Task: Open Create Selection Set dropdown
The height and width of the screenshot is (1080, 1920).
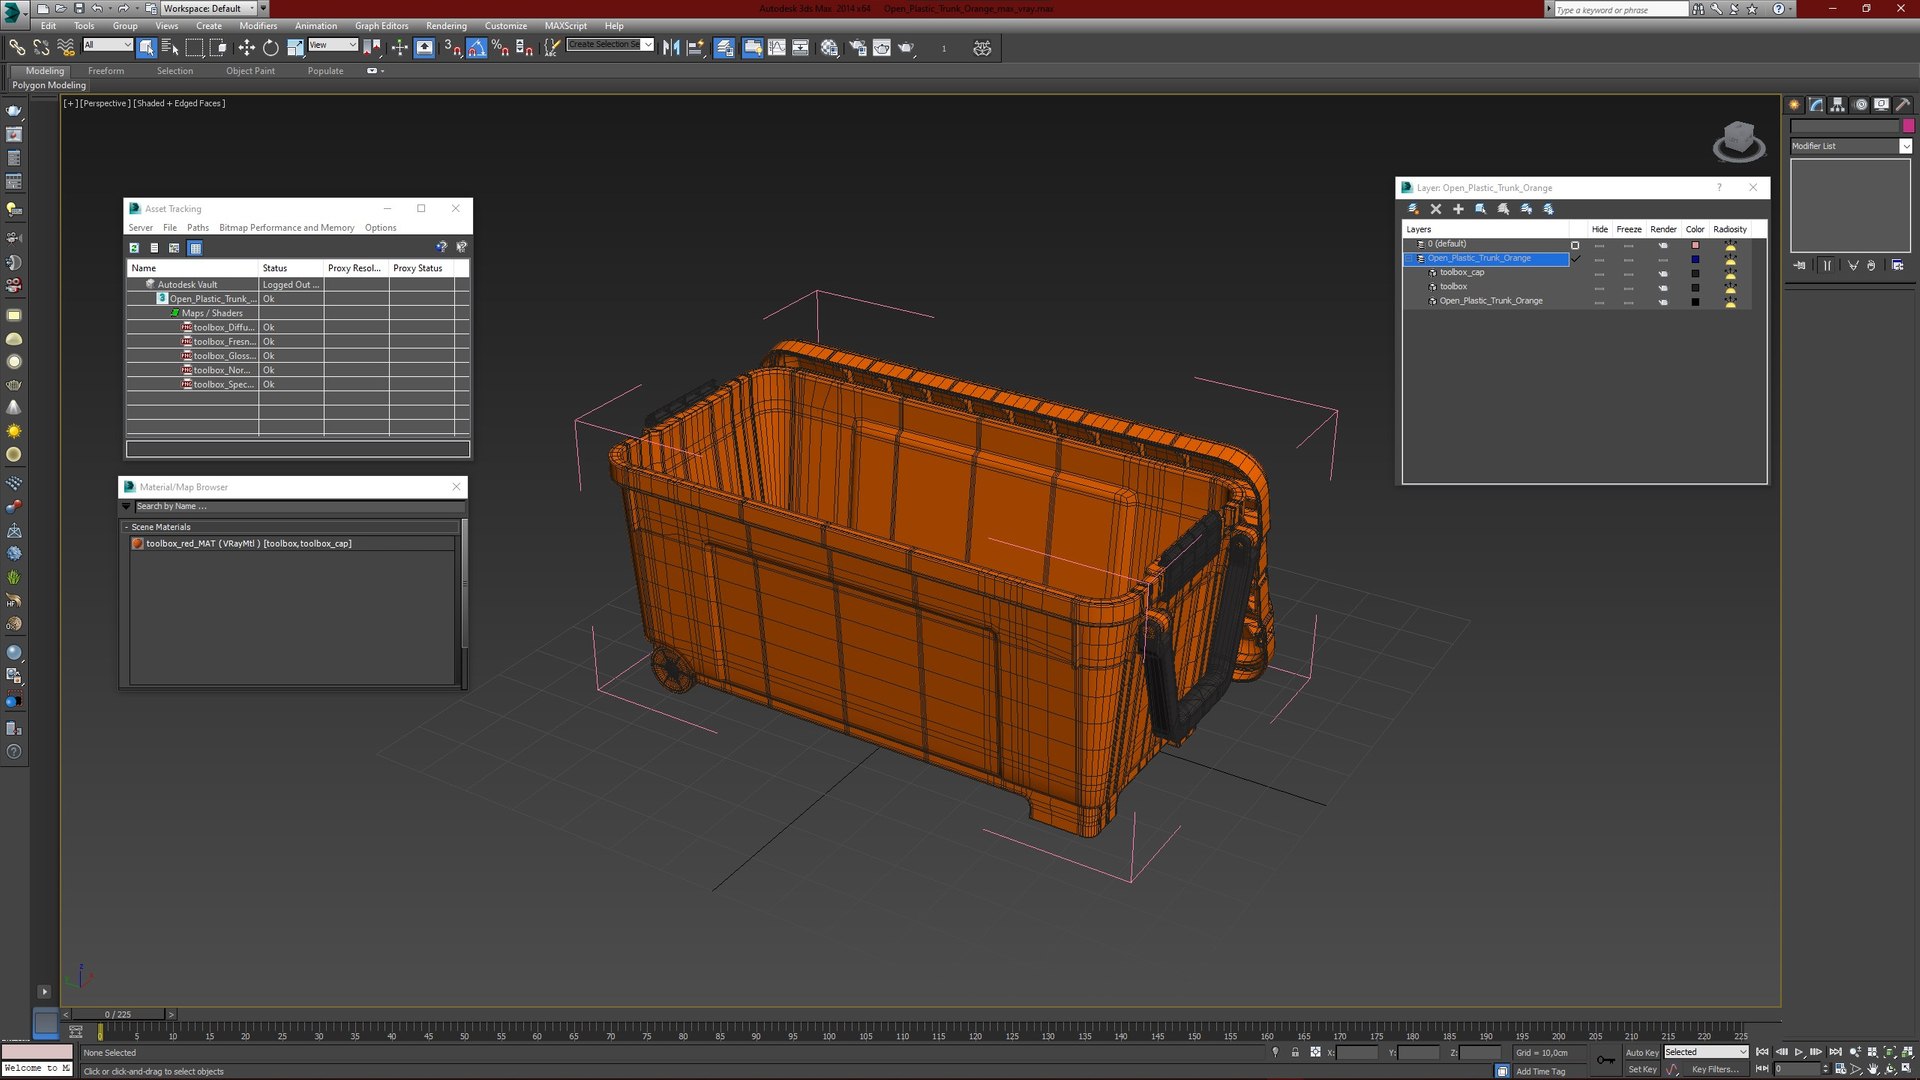Action: tap(610, 45)
